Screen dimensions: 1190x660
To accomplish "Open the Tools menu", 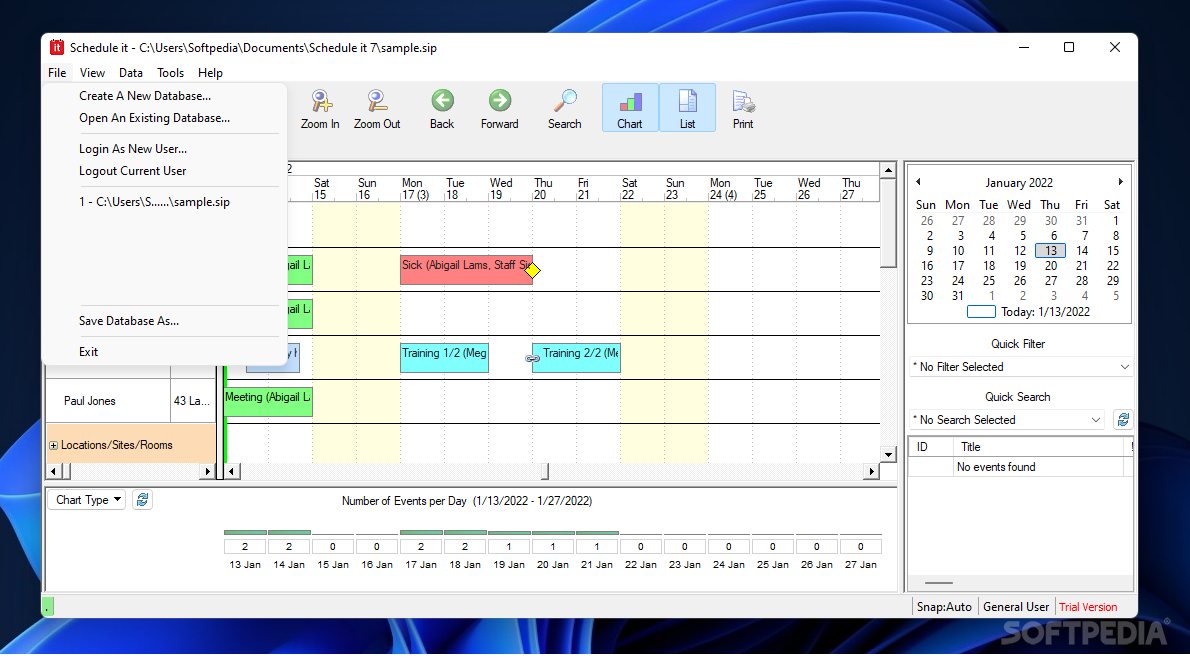I will [x=171, y=73].
